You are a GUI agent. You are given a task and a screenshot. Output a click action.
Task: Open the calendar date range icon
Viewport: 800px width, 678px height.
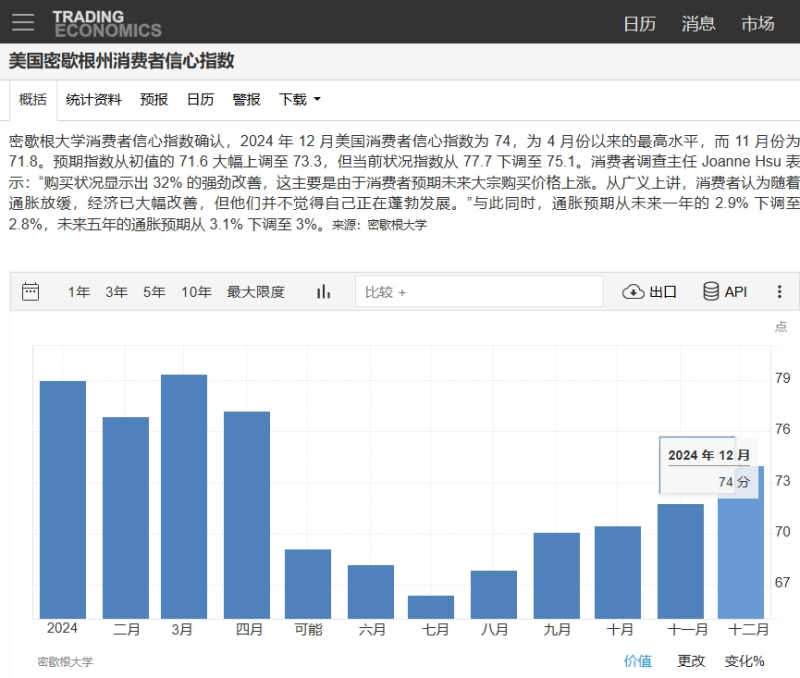coord(31,292)
